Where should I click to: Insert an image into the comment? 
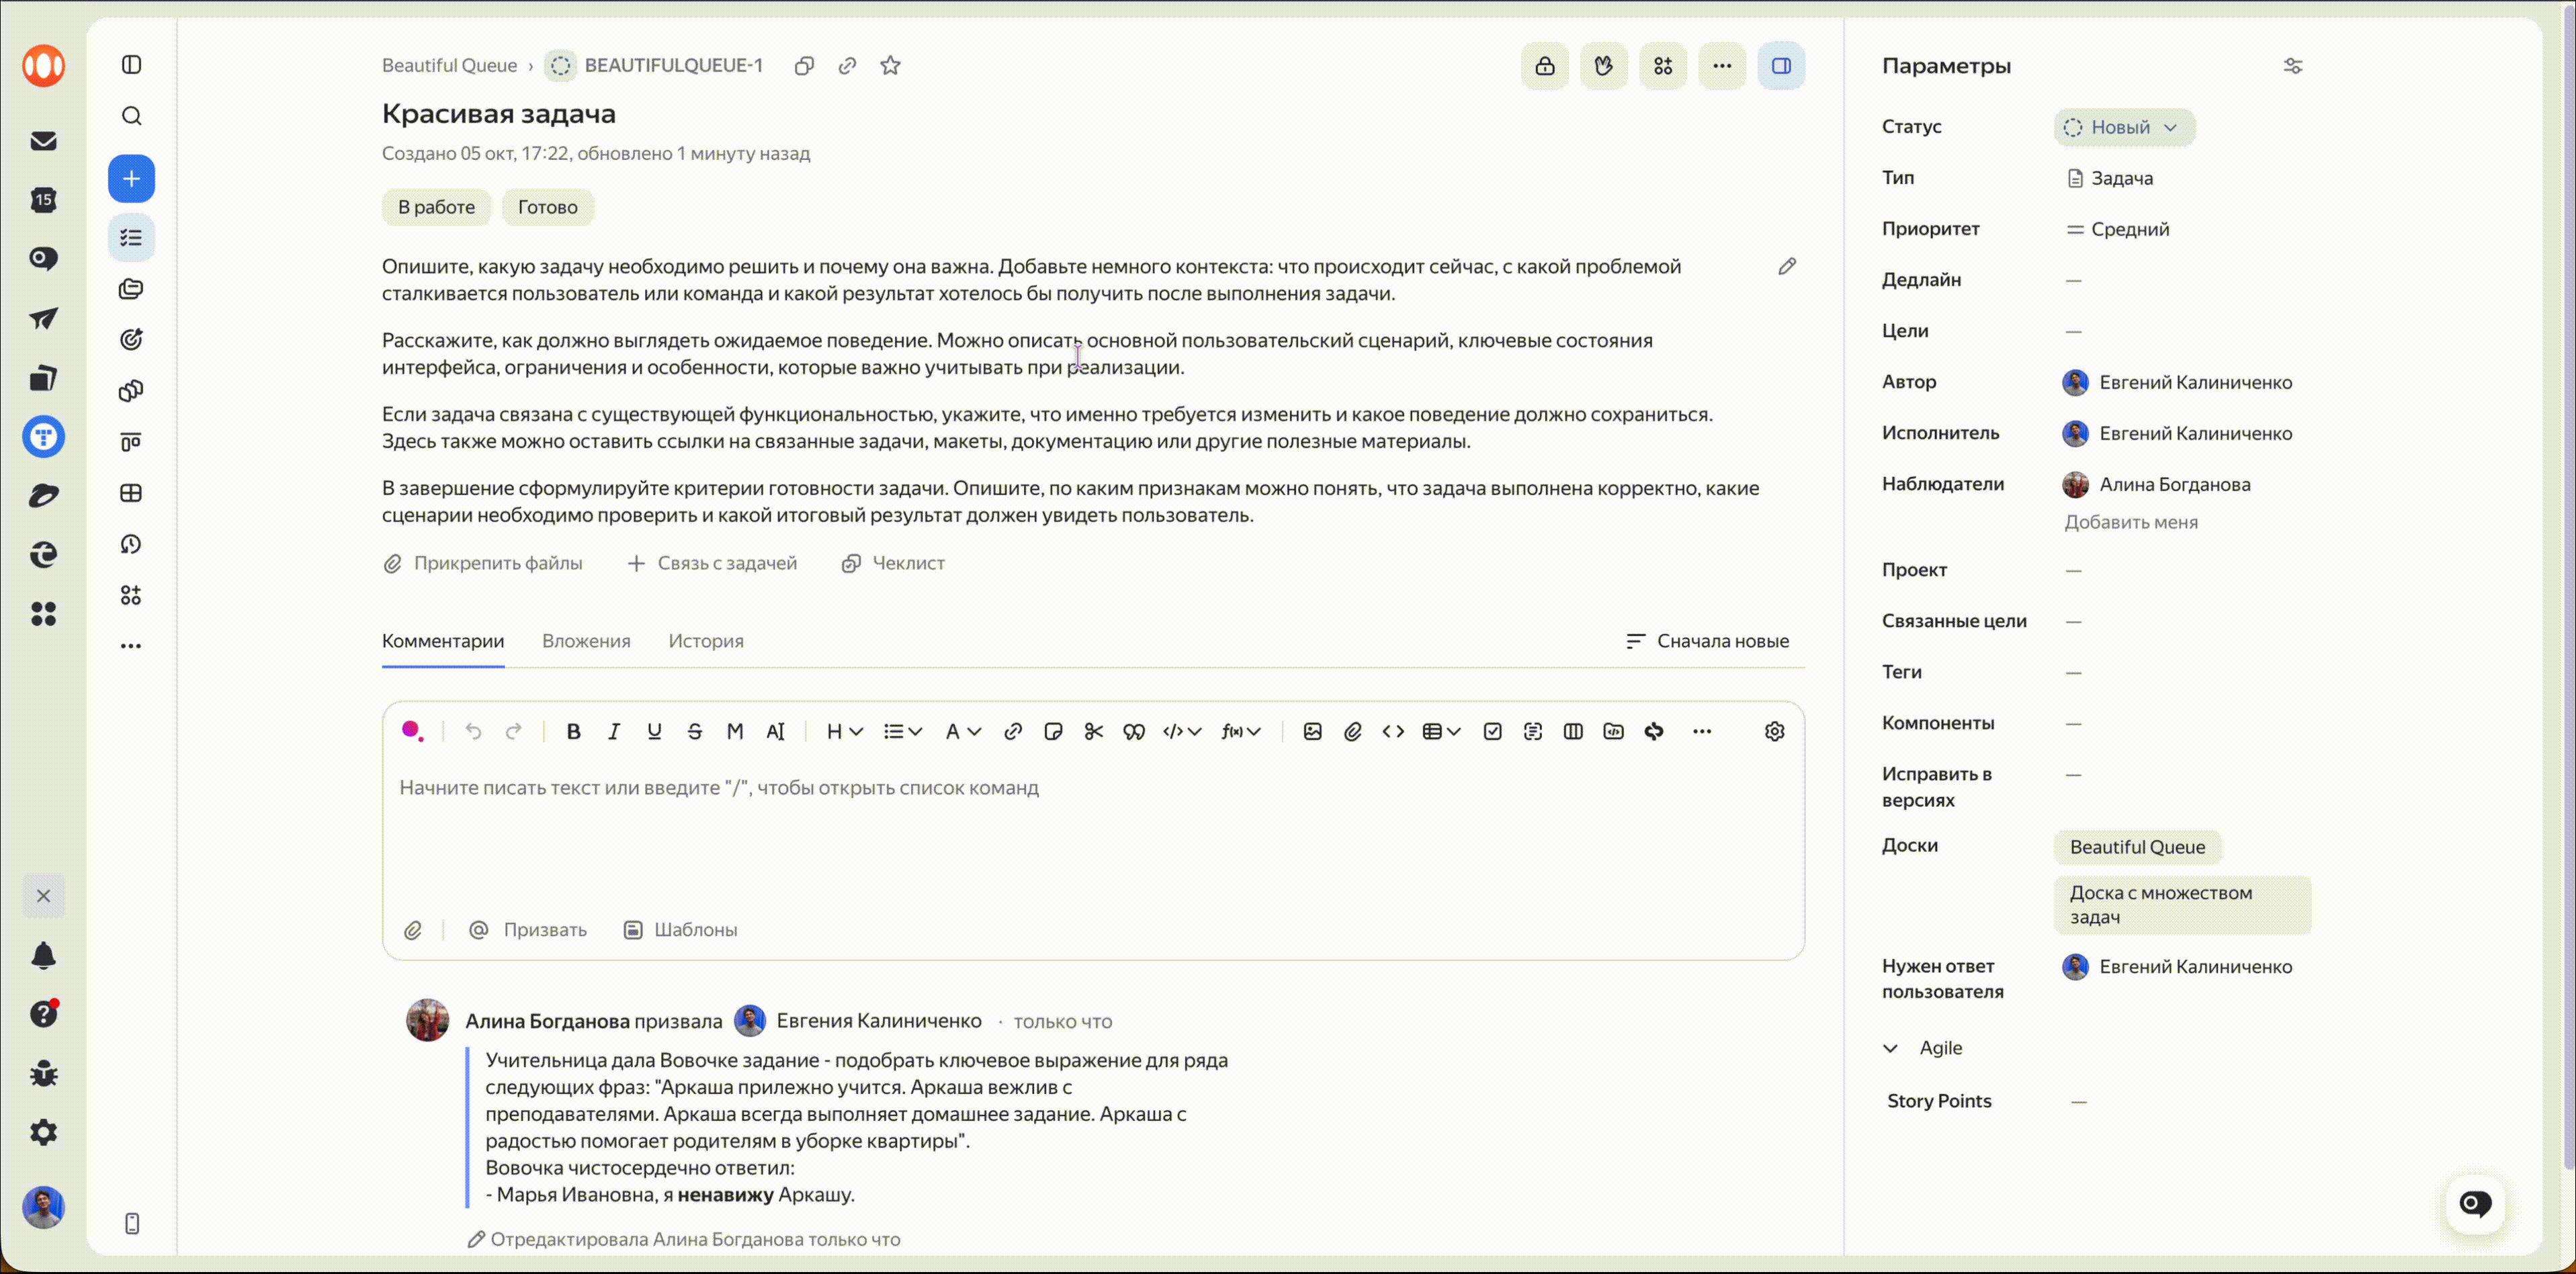(1313, 732)
